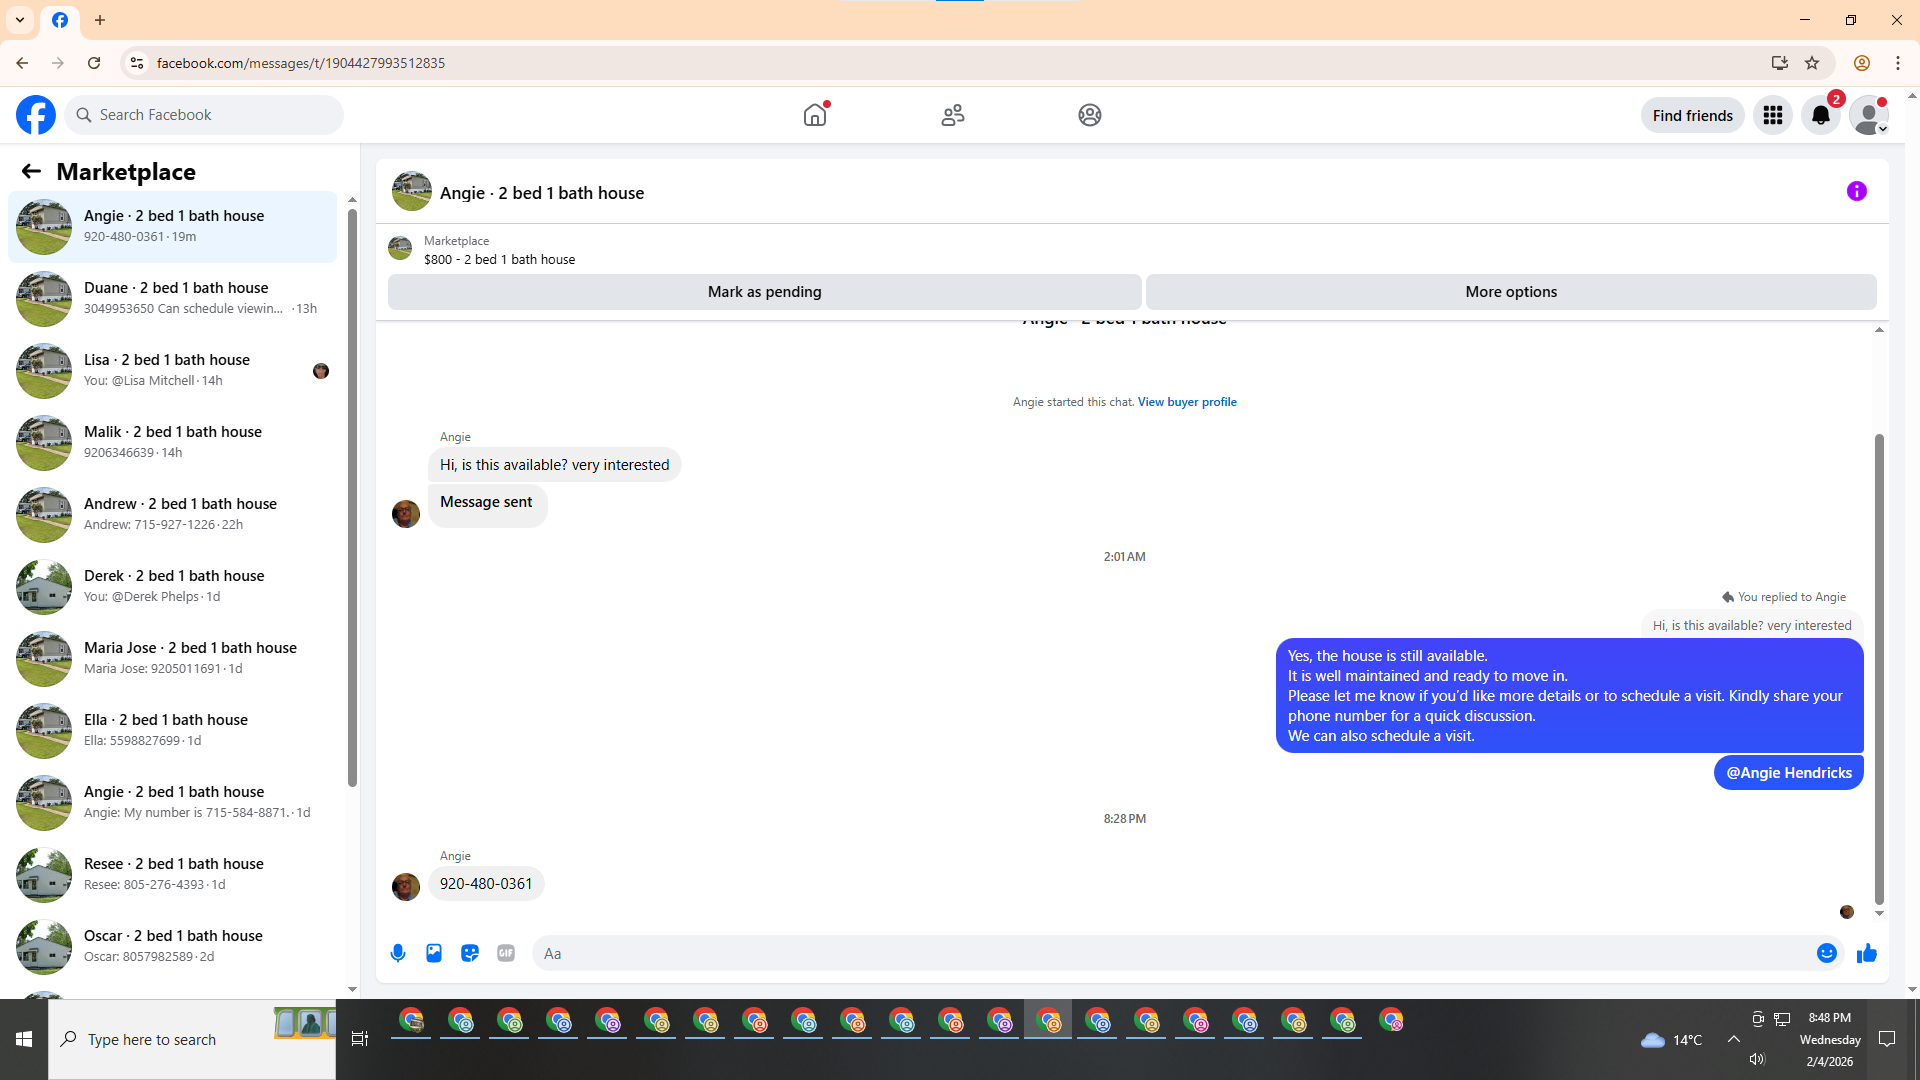The width and height of the screenshot is (1920, 1080).
Task: Open Duane's 2 bed 1 bath chat
Action: [175, 298]
